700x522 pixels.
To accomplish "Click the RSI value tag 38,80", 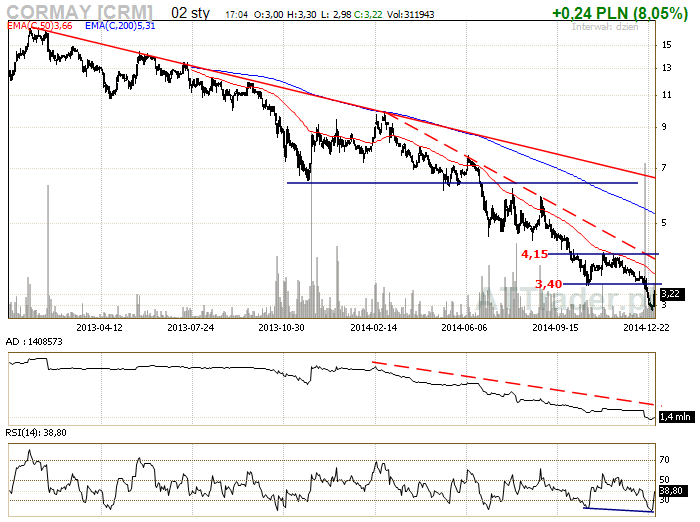I will (x=671, y=491).
